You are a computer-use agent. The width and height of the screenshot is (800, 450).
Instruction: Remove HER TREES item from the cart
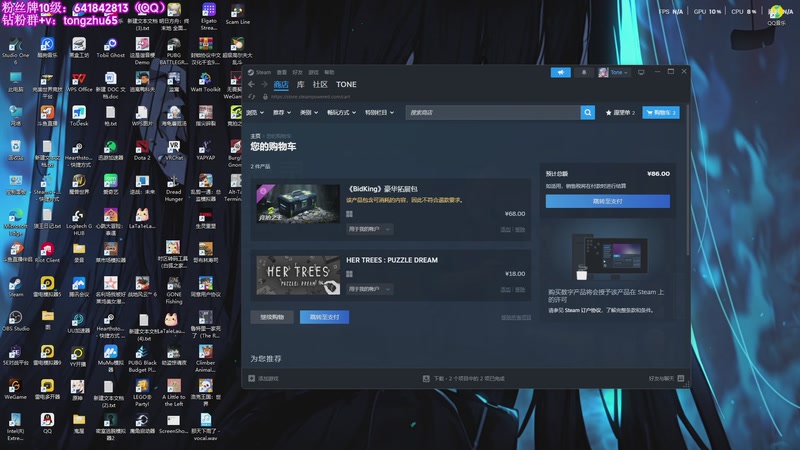[x=520, y=290]
